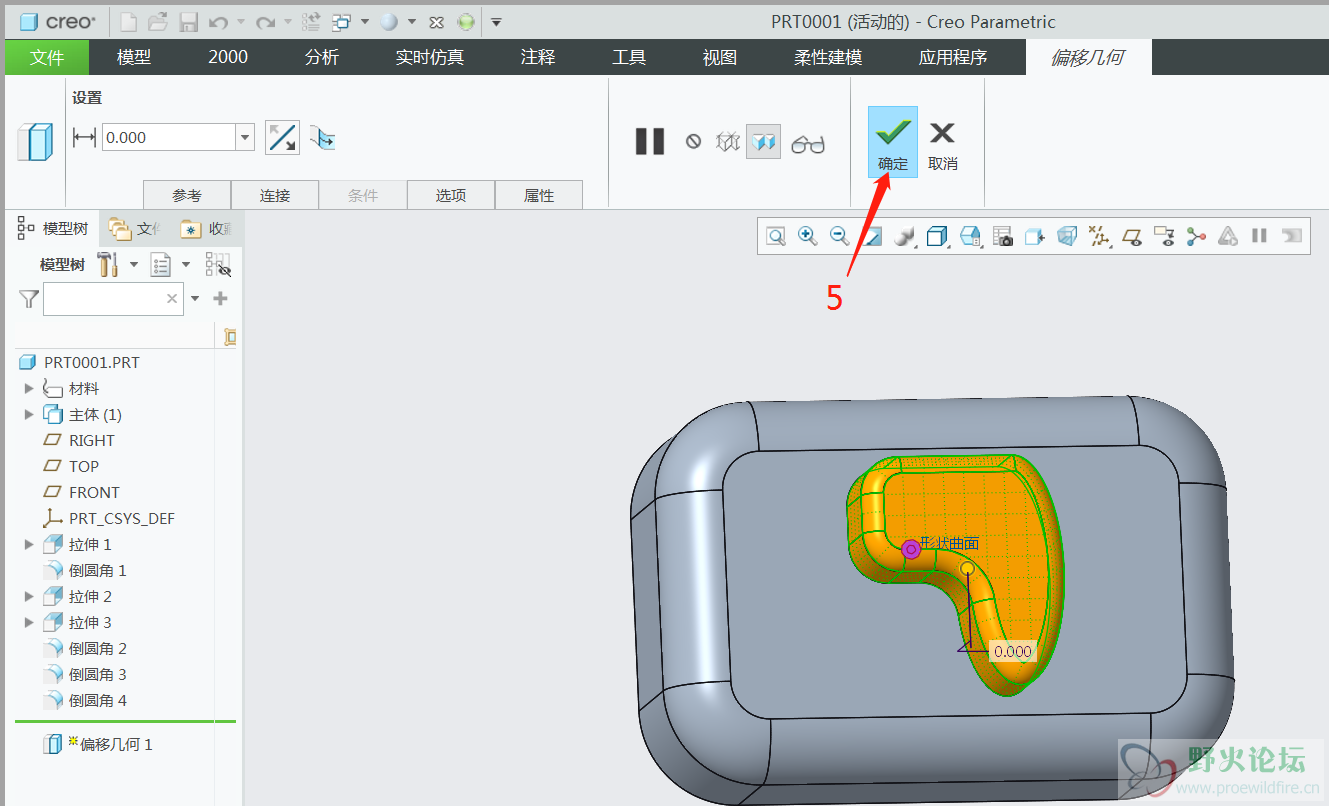Screen dimensions: 1329x806
Task: Click the flip offset direction icon
Action: 283,138
